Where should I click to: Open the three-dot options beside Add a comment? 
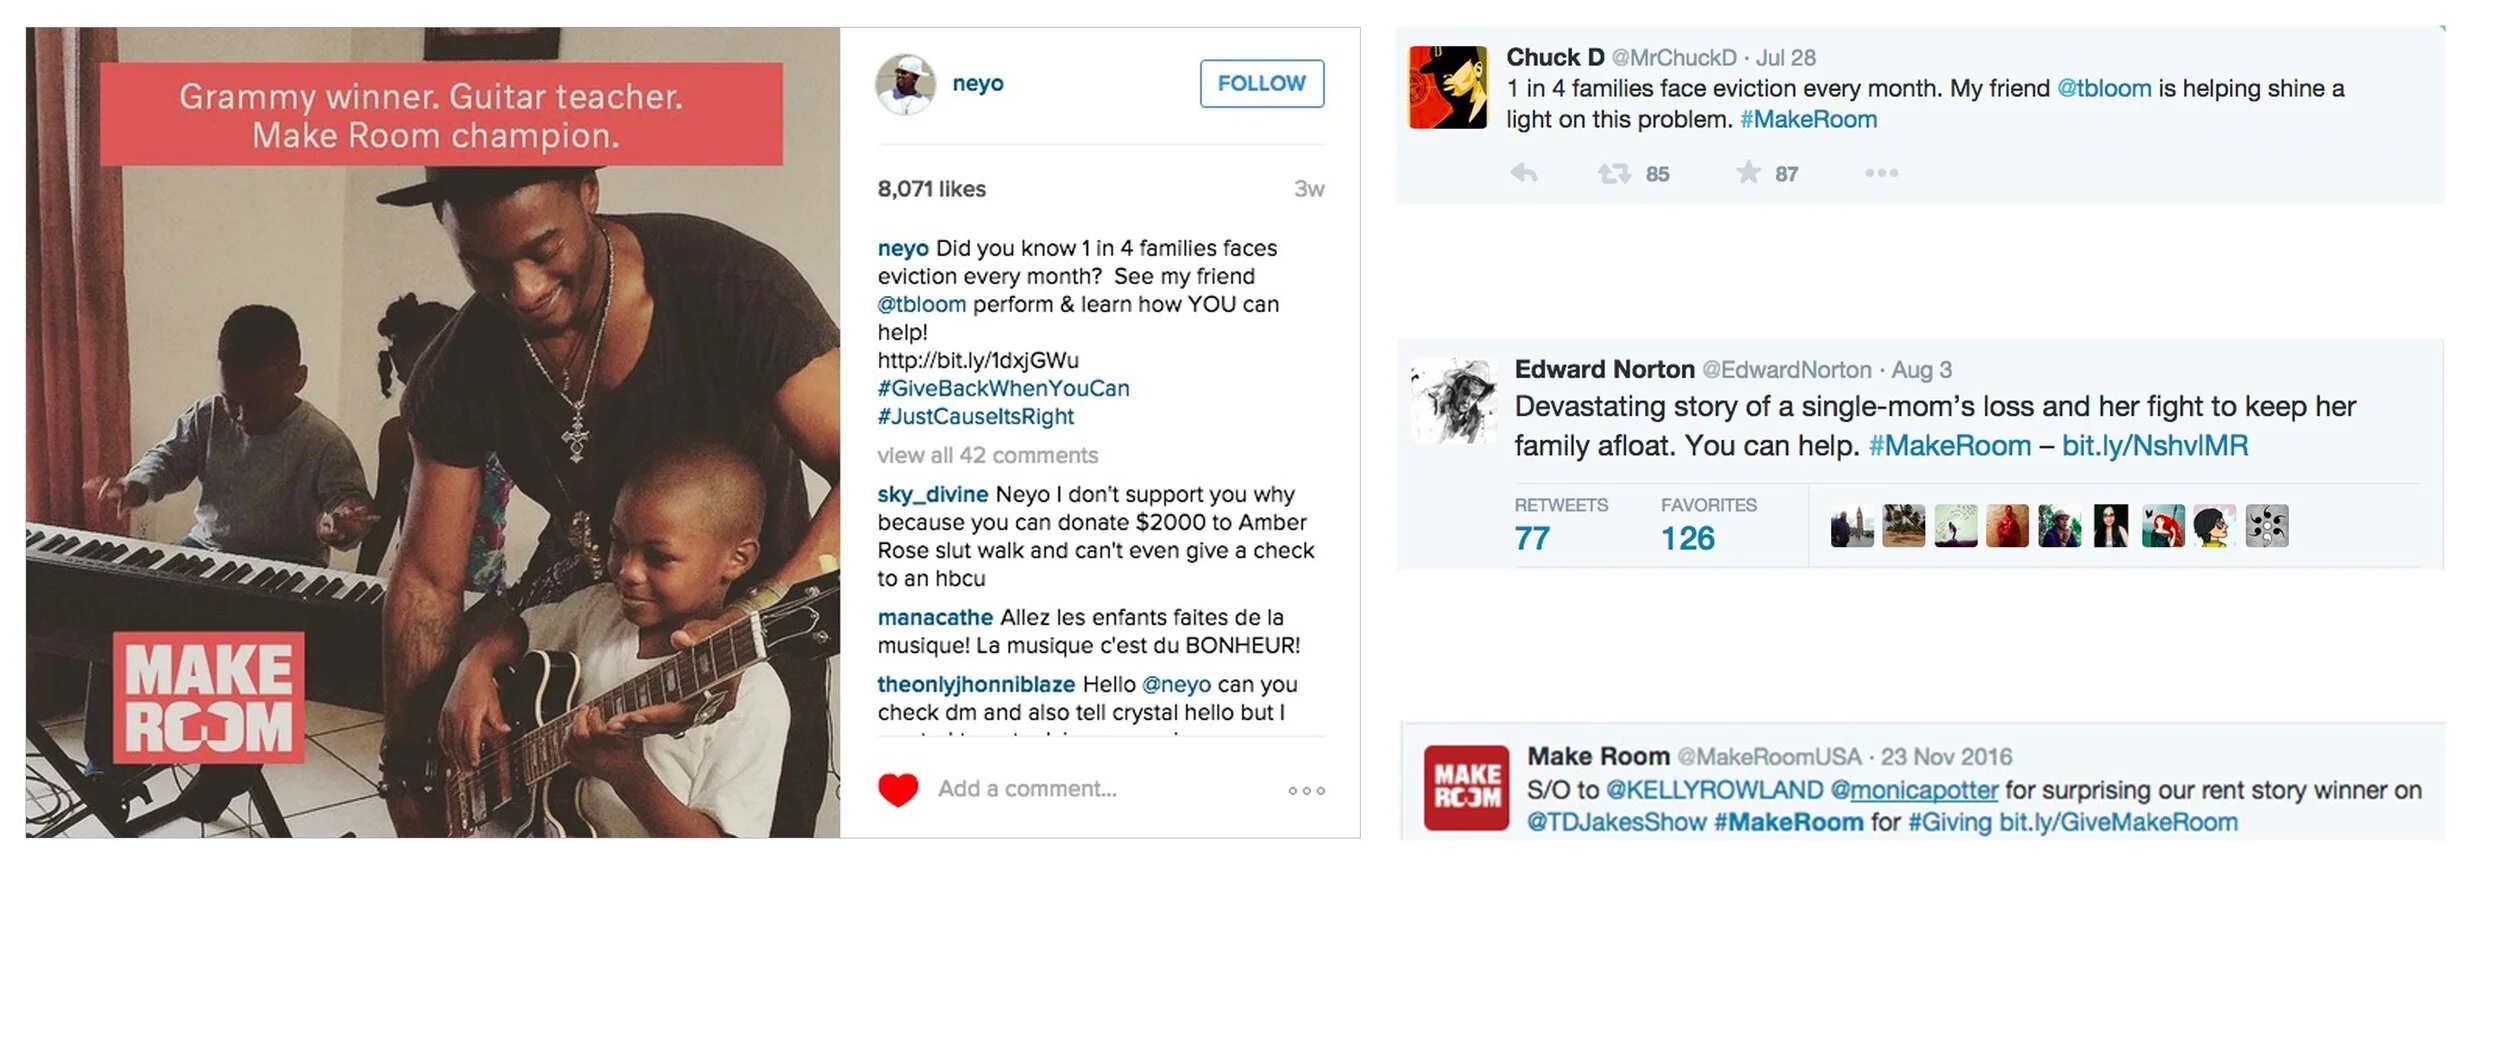click(x=1306, y=790)
